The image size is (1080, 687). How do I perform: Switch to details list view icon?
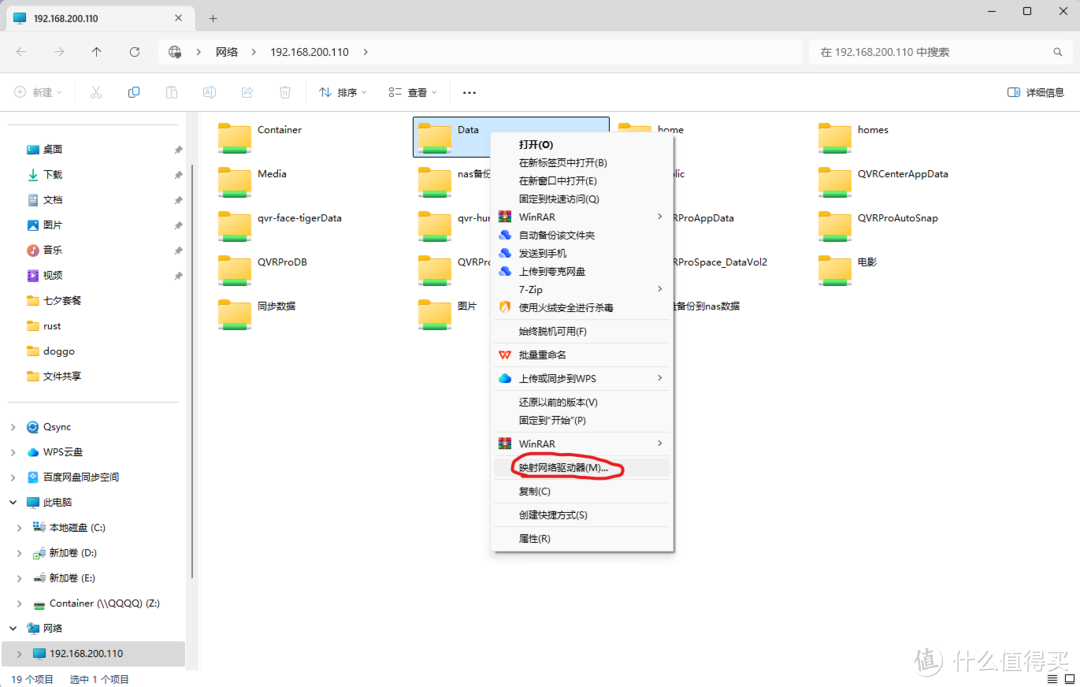tap(1052, 679)
